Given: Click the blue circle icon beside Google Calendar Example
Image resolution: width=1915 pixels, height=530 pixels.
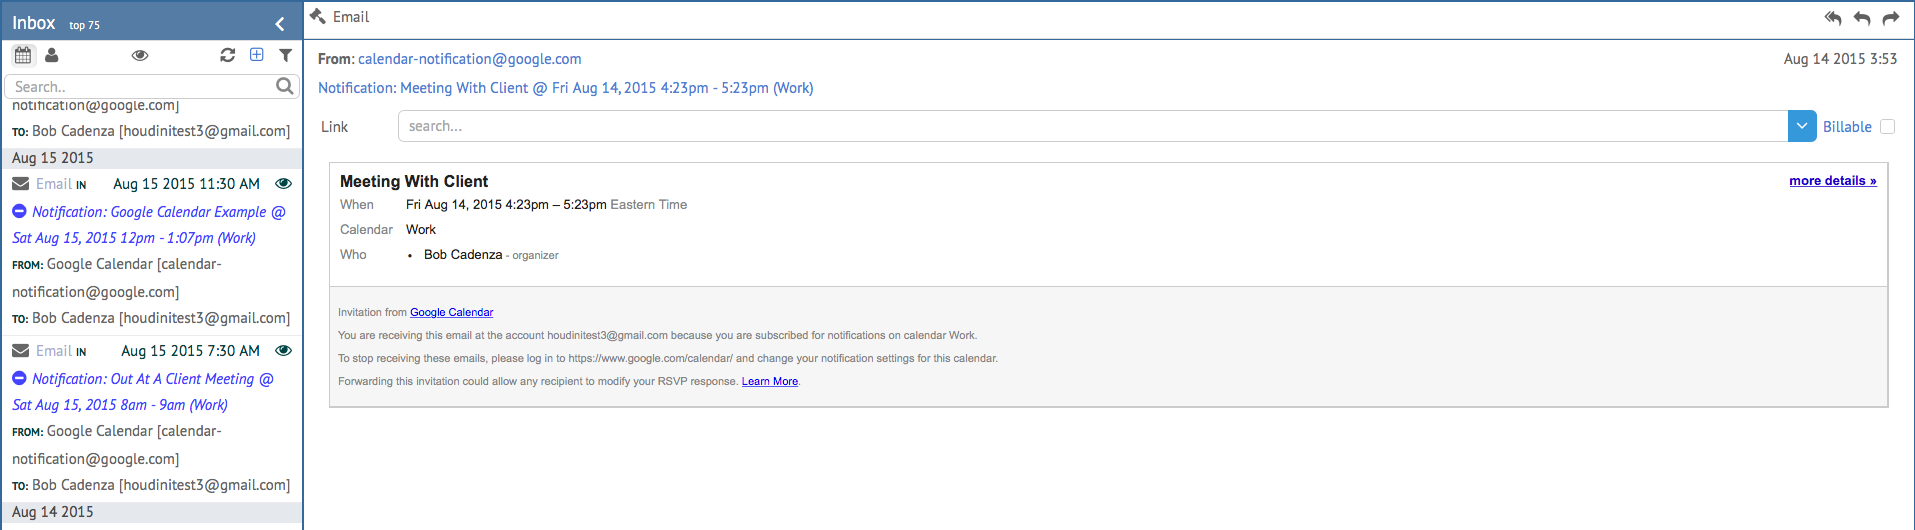Looking at the screenshot, I should [19, 211].
